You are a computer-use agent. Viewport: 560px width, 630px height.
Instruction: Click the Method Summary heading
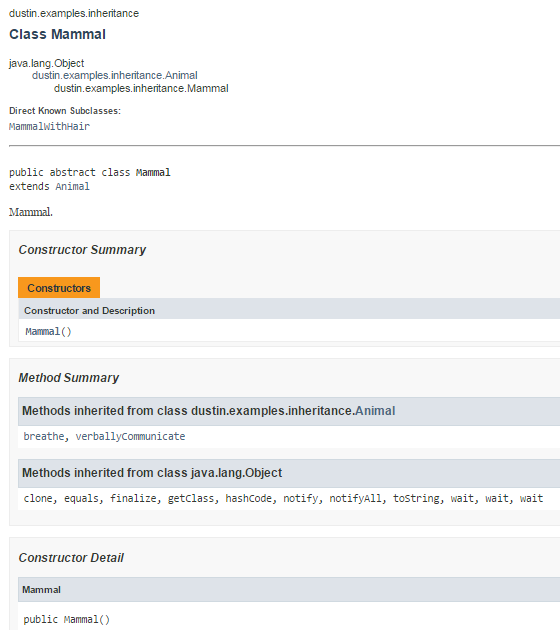click(x=69, y=378)
